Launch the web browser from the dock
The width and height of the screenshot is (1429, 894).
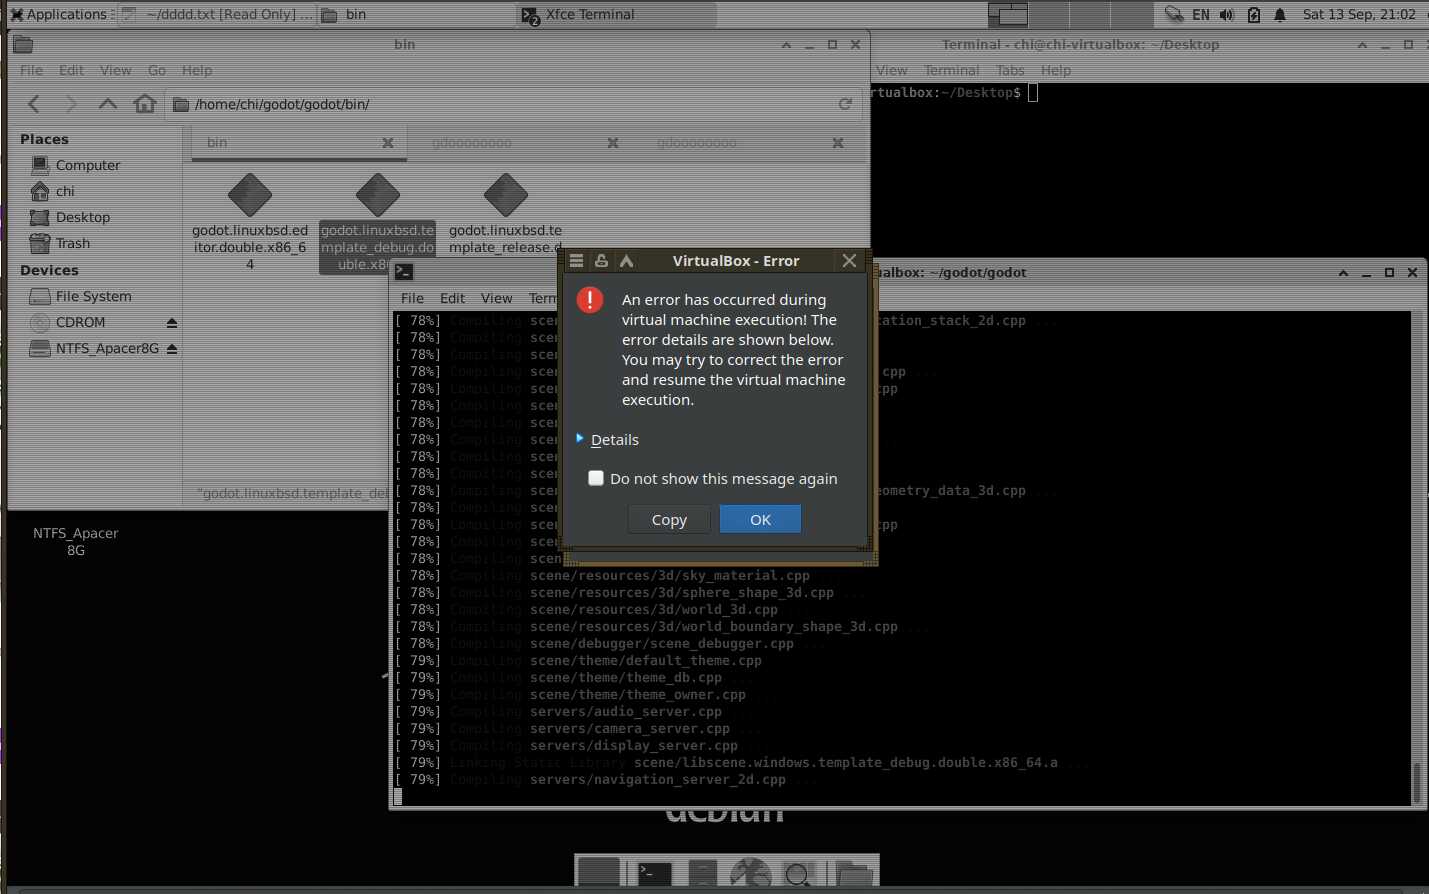tap(751, 873)
